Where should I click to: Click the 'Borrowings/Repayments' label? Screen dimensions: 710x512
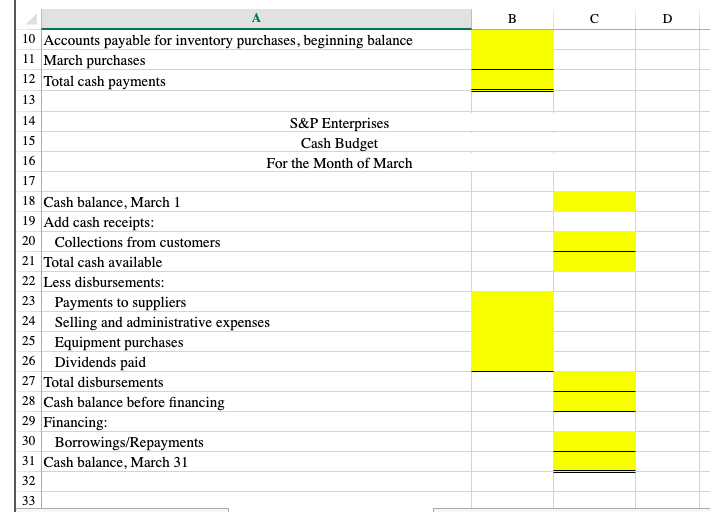[x=129, y=442]
